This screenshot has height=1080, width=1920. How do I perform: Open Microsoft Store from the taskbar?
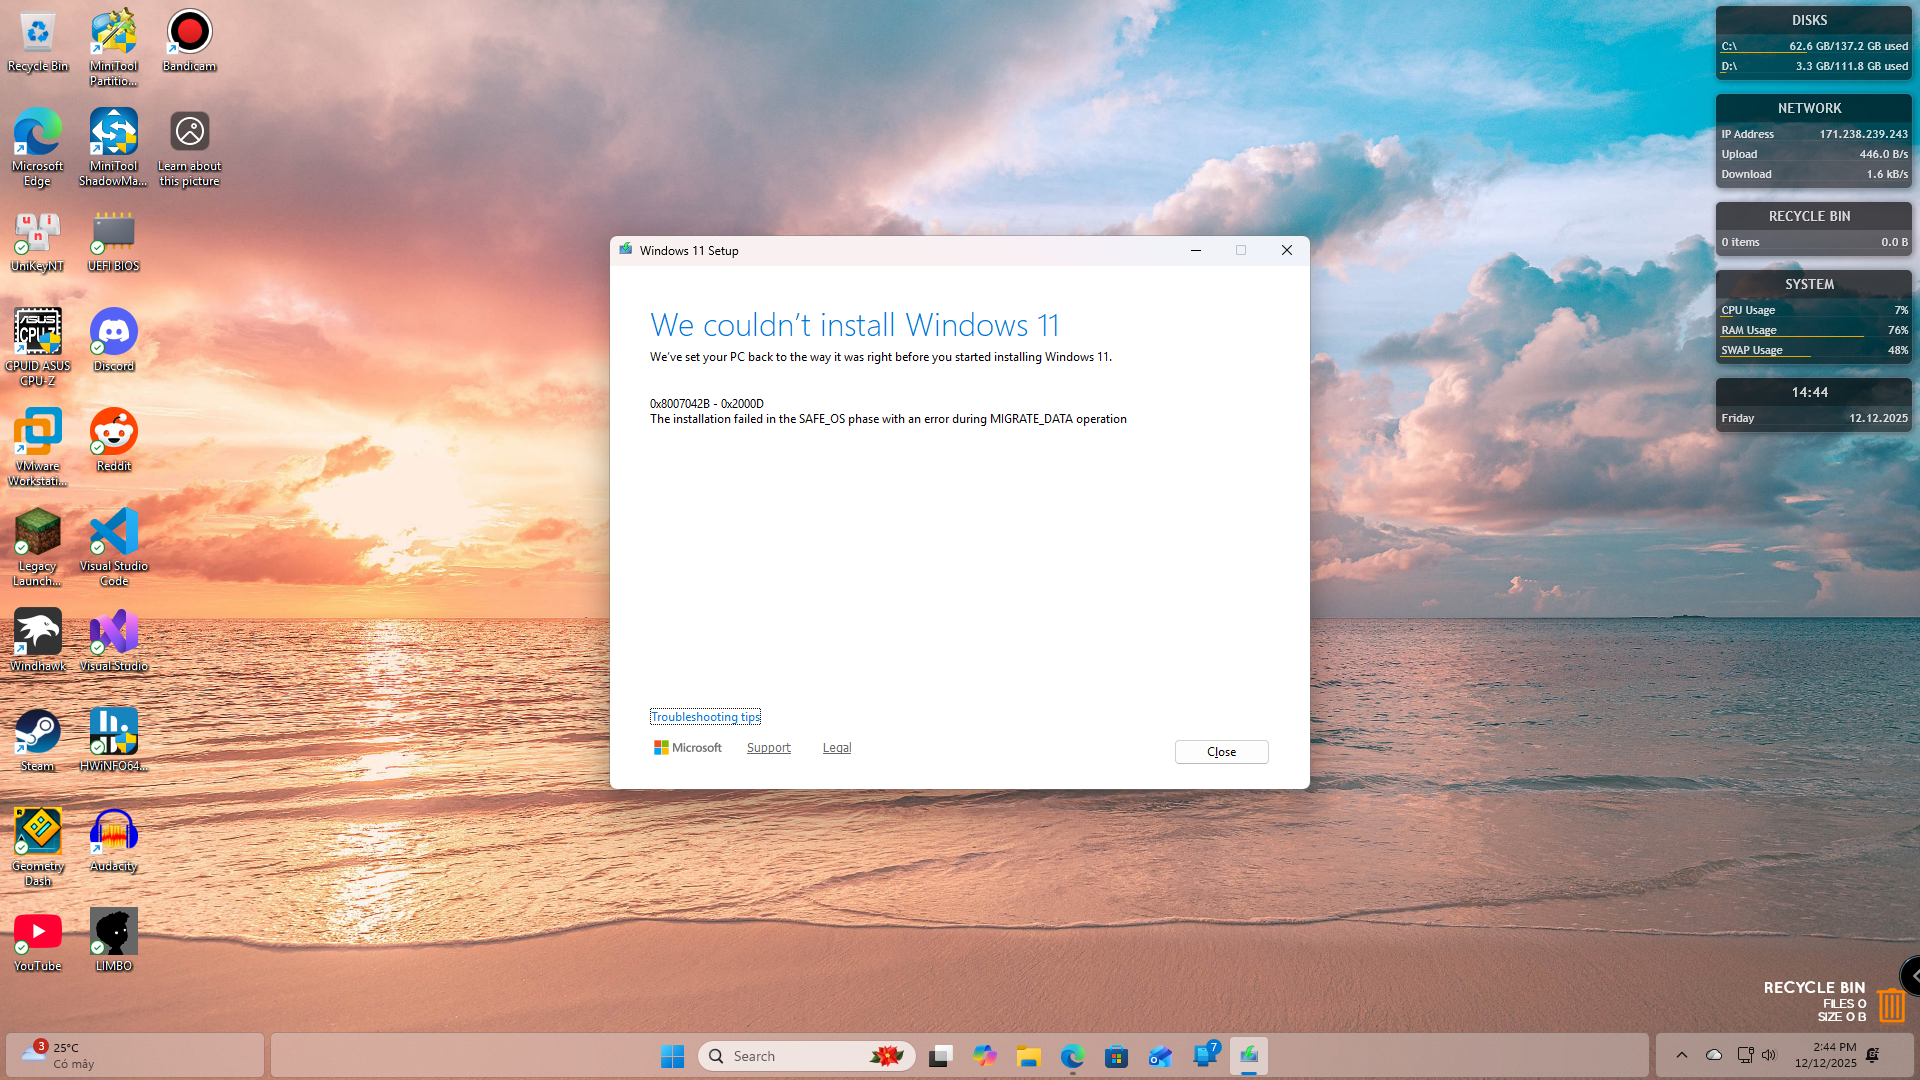point(1117,1055)
